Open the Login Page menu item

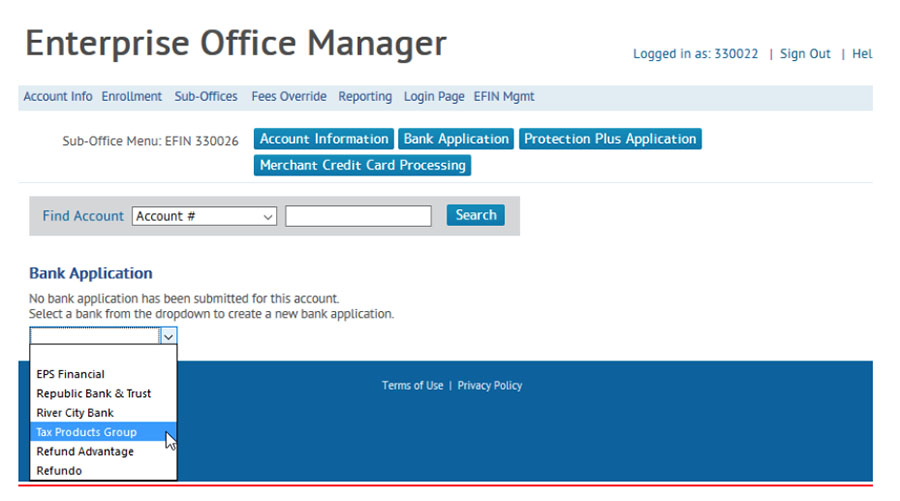tap(434, 96)
